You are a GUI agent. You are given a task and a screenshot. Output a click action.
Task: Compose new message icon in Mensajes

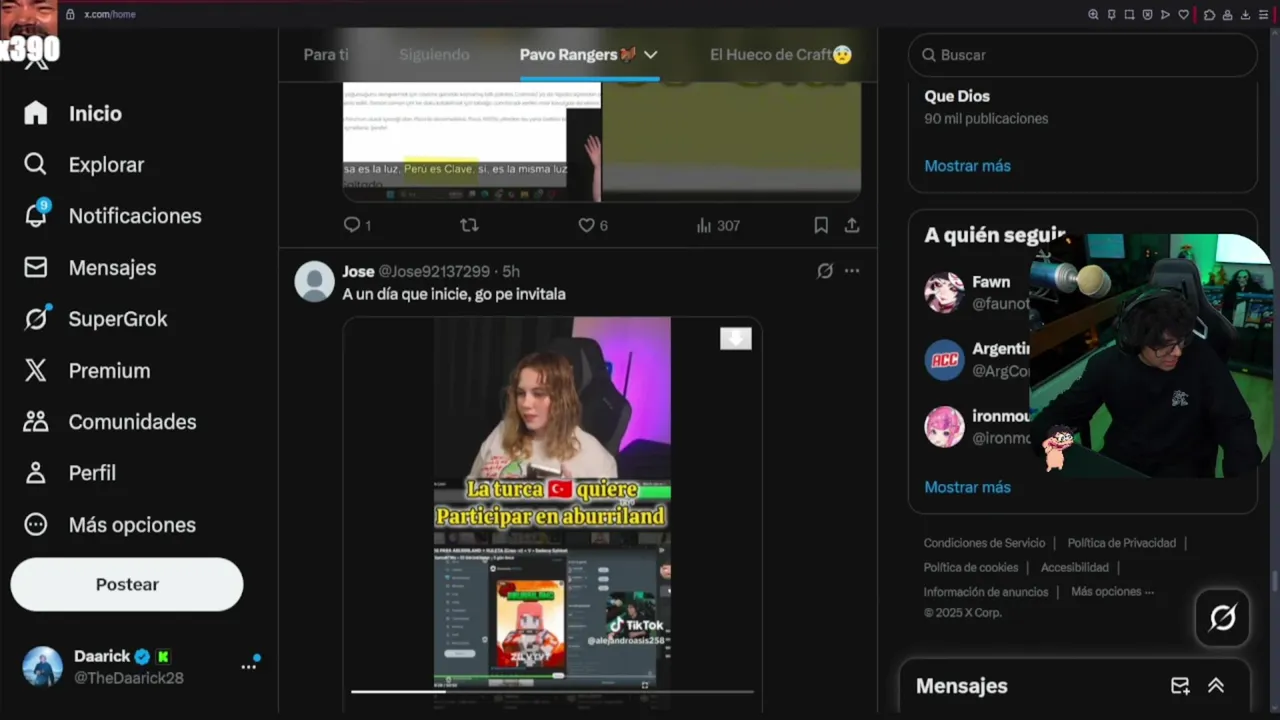pos(1180,686)
